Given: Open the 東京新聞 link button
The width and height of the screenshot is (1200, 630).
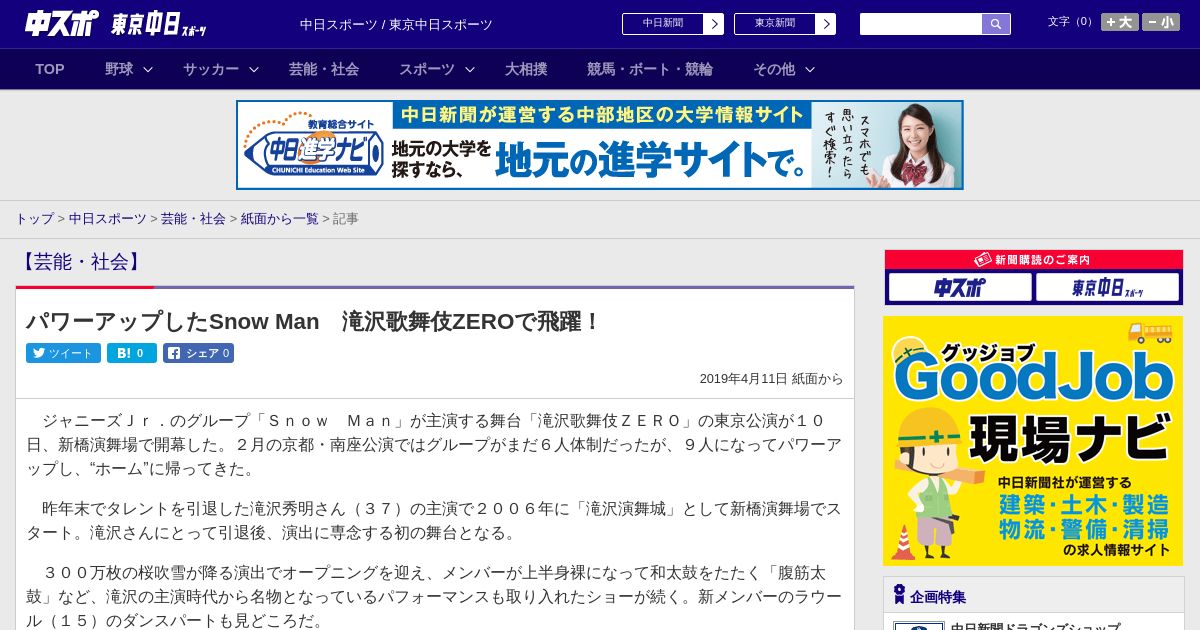Looking at the screenshot, I should coord(775,24).
